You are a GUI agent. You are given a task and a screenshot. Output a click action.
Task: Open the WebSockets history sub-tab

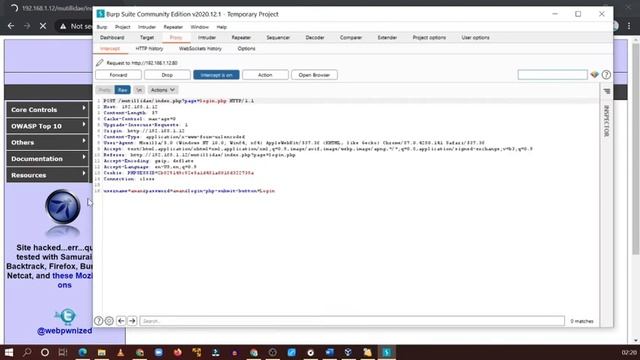tap(200, 49)
